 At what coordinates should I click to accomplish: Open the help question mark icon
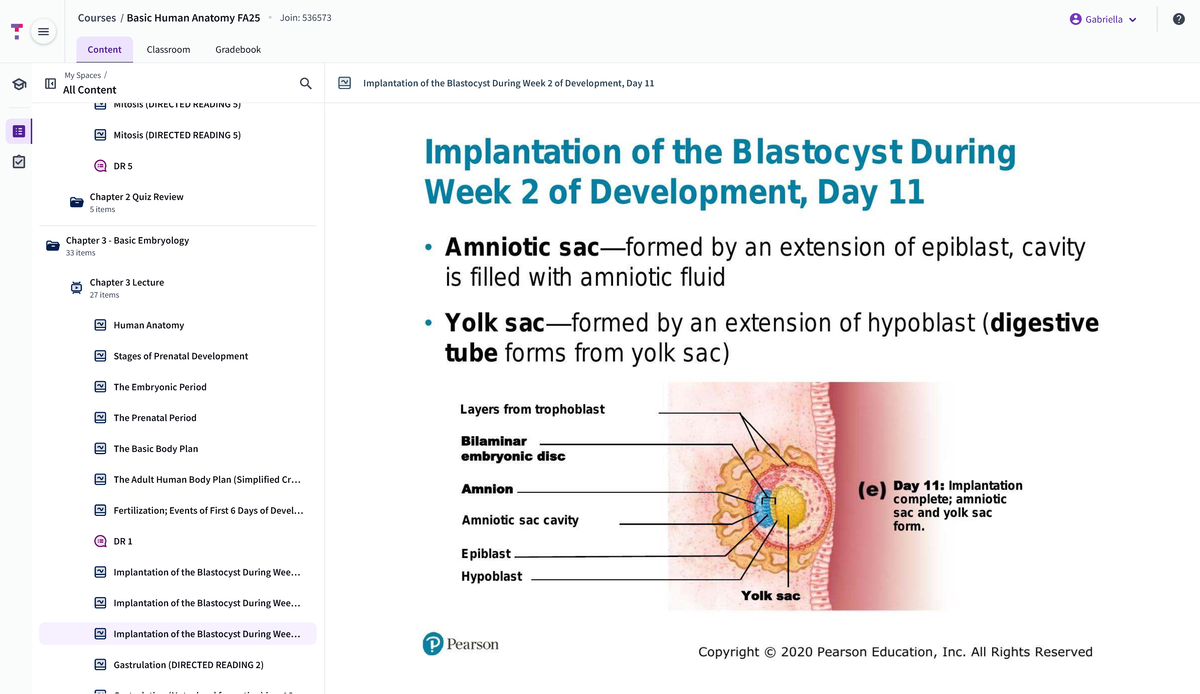point(1178,19)
